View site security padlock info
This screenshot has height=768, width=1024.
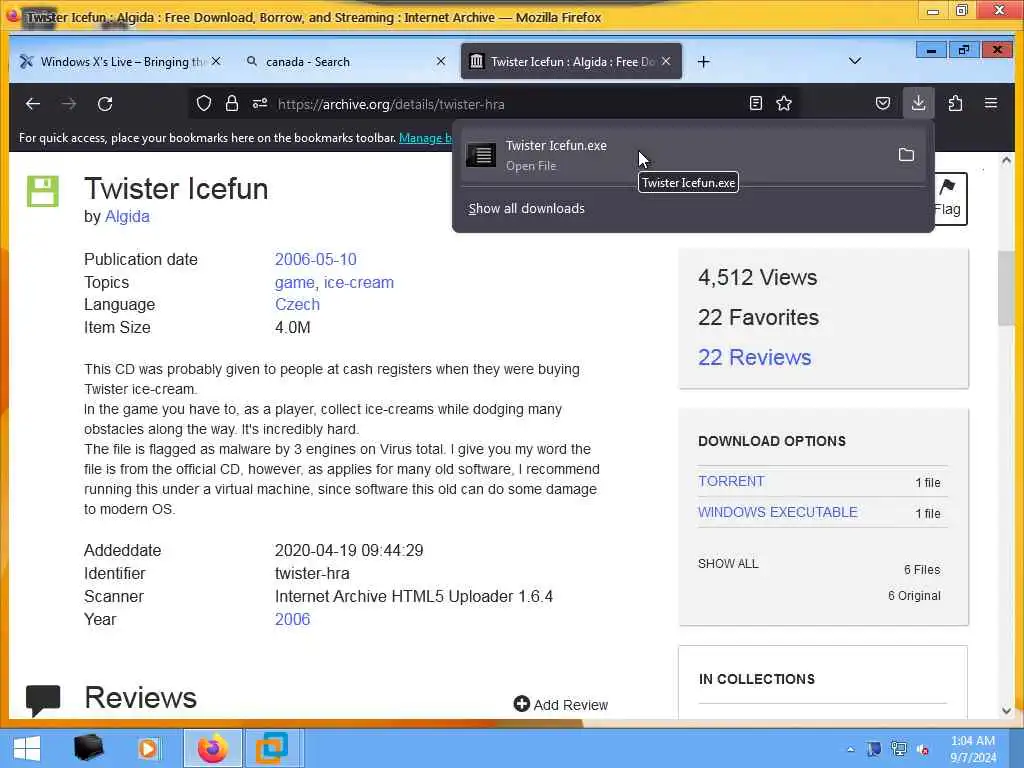[232, 104]
